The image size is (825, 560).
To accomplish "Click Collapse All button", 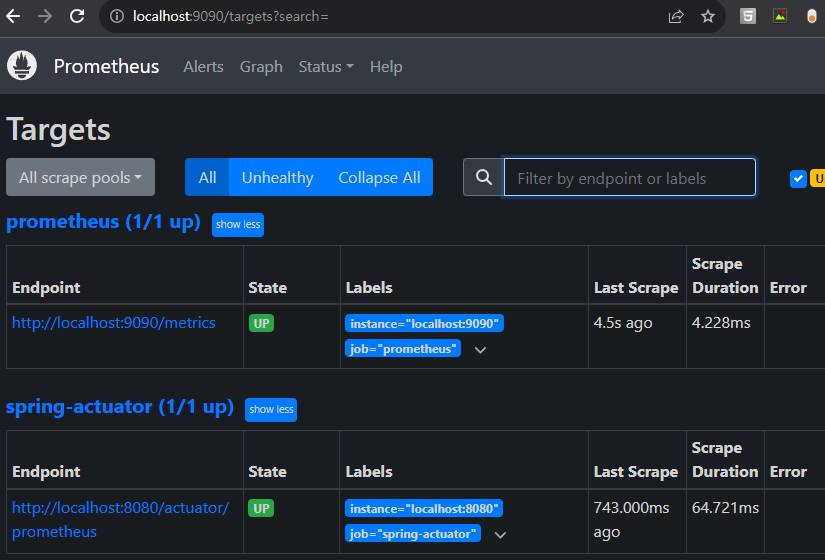I will tap(379, 177).
